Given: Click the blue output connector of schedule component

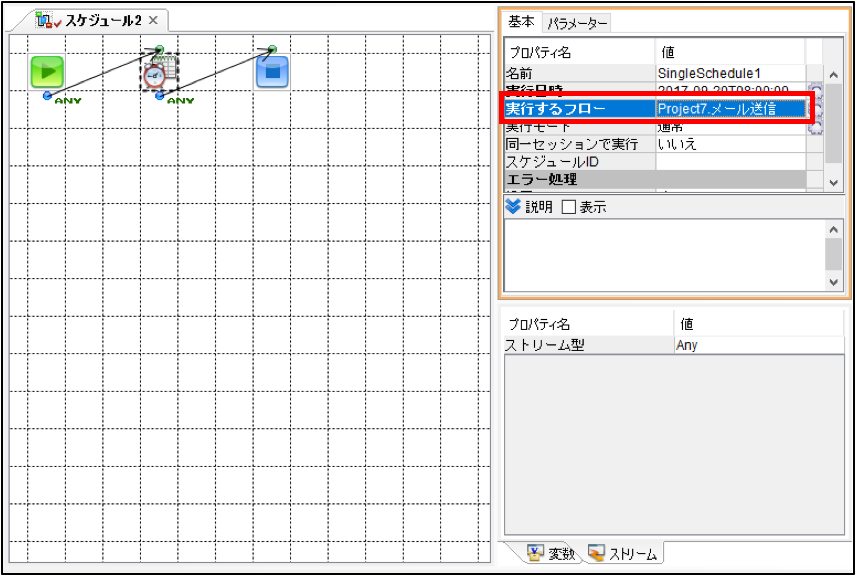Looking at the screenshot, I should pyautogui.click(x=160, y=96).
